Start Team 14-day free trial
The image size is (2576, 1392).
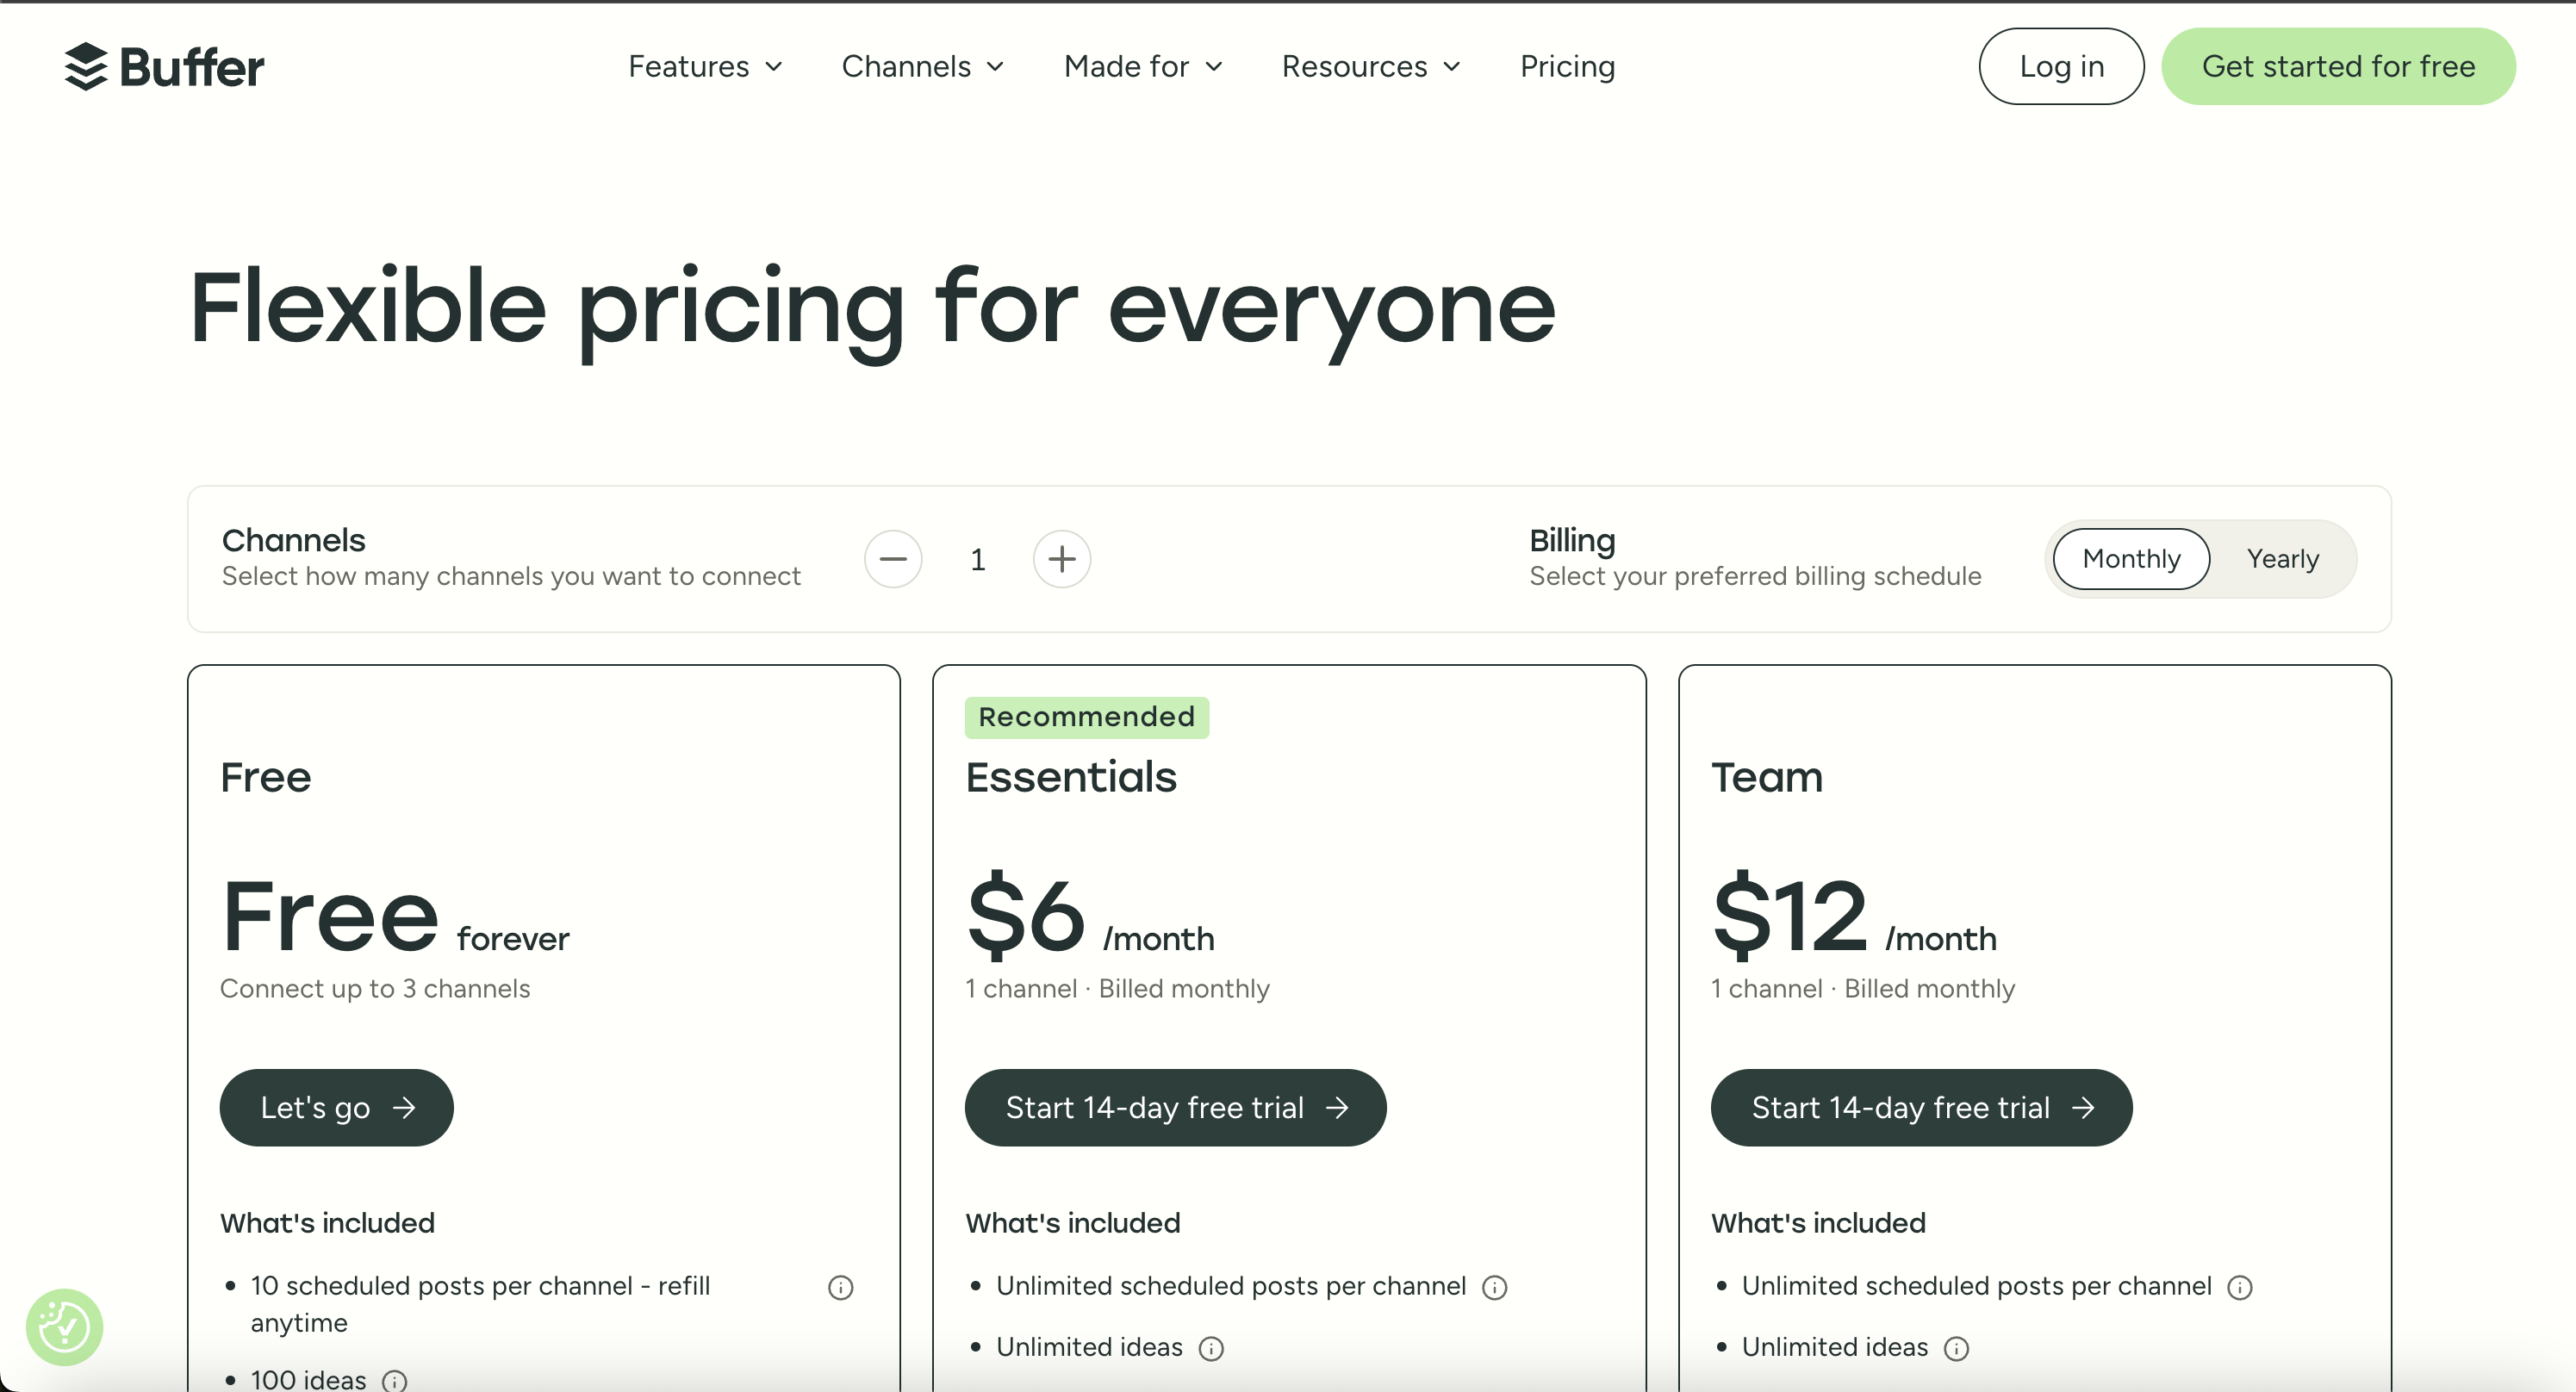pos(1921,1107)
